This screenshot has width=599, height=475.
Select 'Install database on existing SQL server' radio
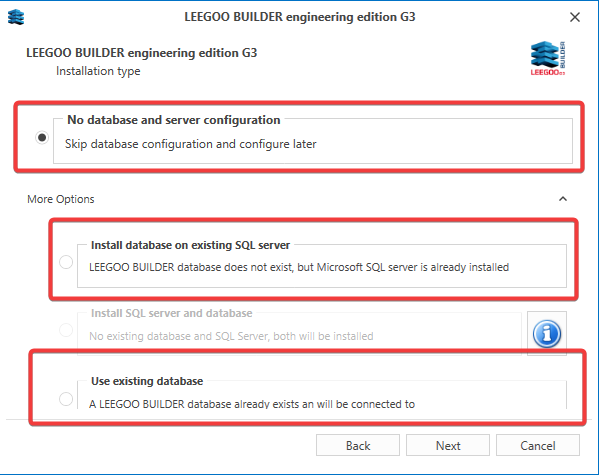(x=66, y=262)
